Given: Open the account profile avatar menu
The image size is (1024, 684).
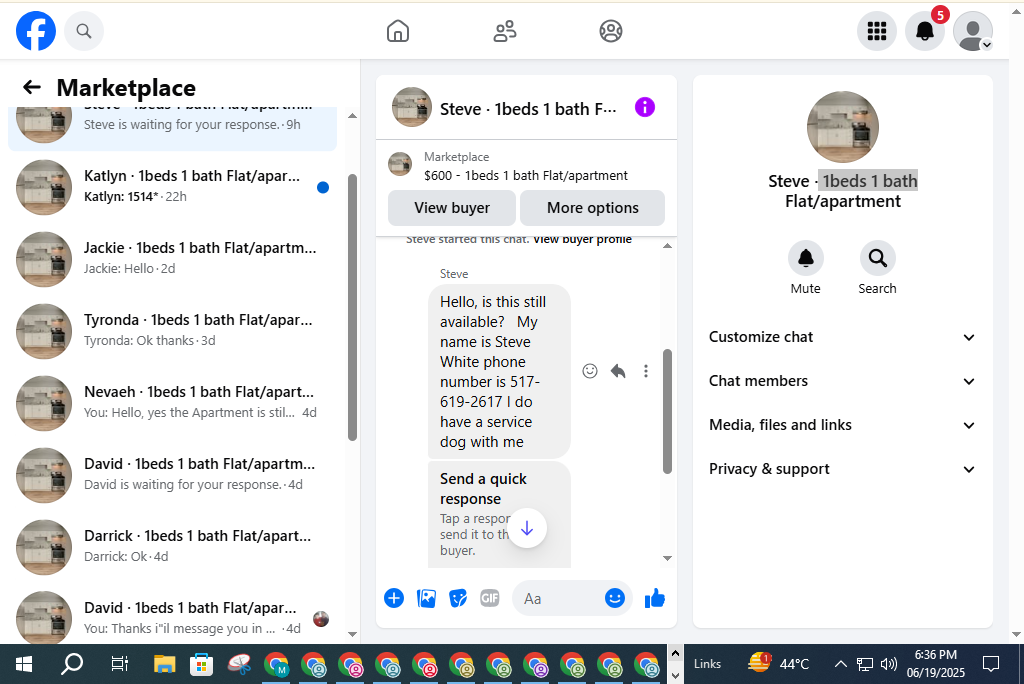Looking at the screenshot, I should (973, 31).
